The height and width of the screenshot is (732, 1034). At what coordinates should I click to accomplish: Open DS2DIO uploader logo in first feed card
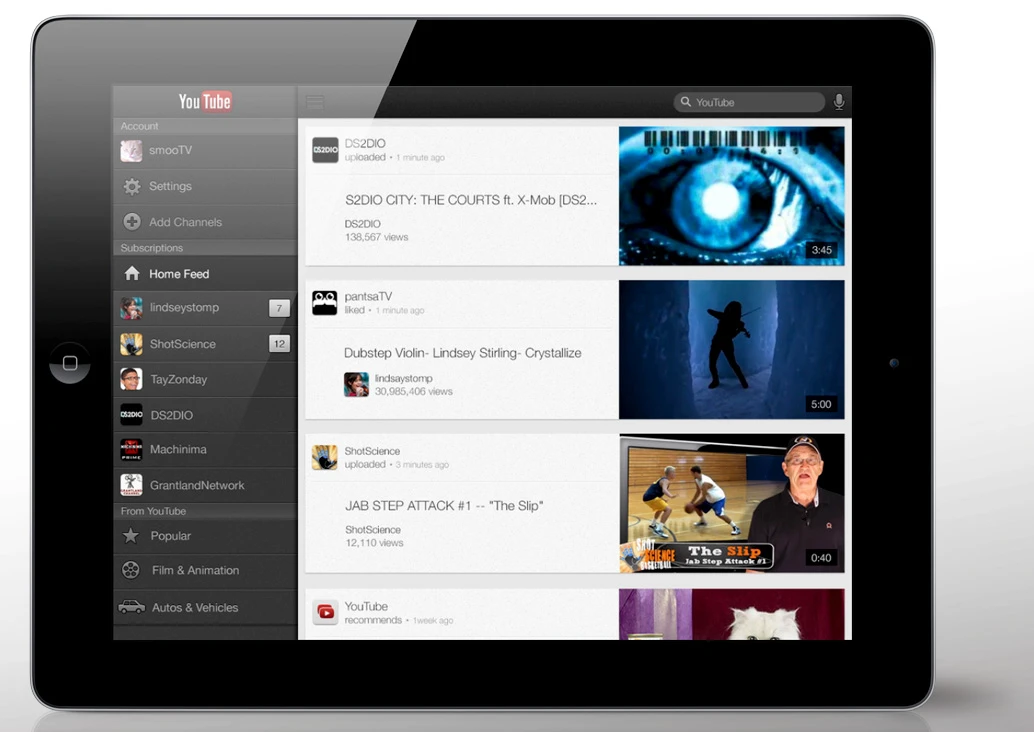(325, 150)
